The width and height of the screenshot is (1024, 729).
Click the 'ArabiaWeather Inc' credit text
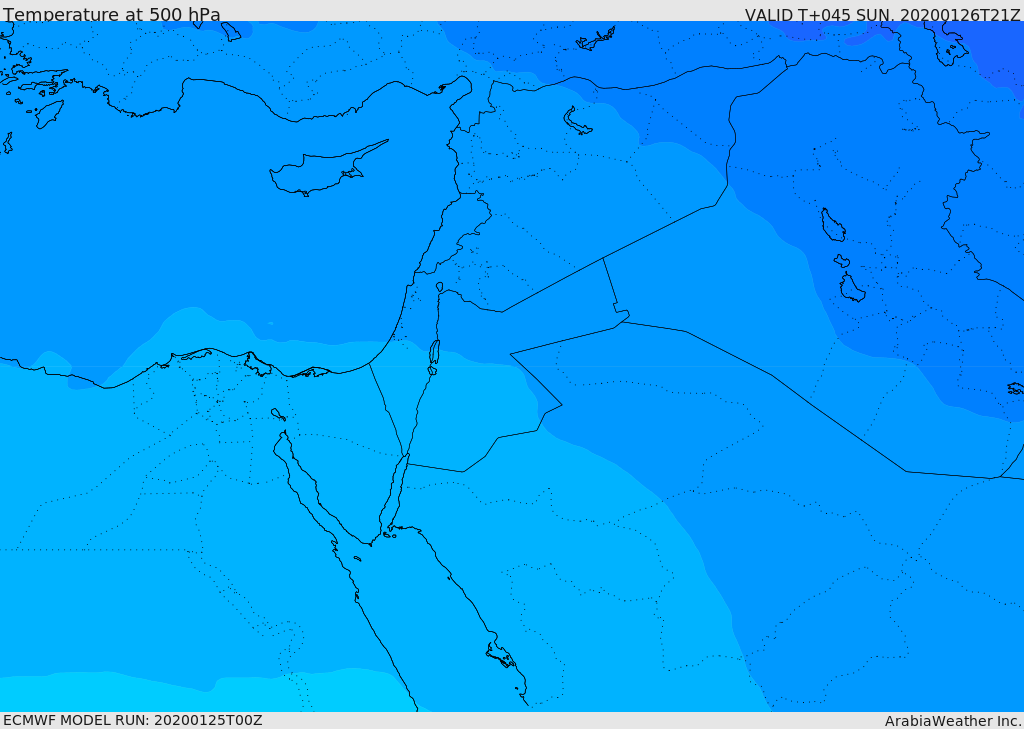tap(953, 721)
